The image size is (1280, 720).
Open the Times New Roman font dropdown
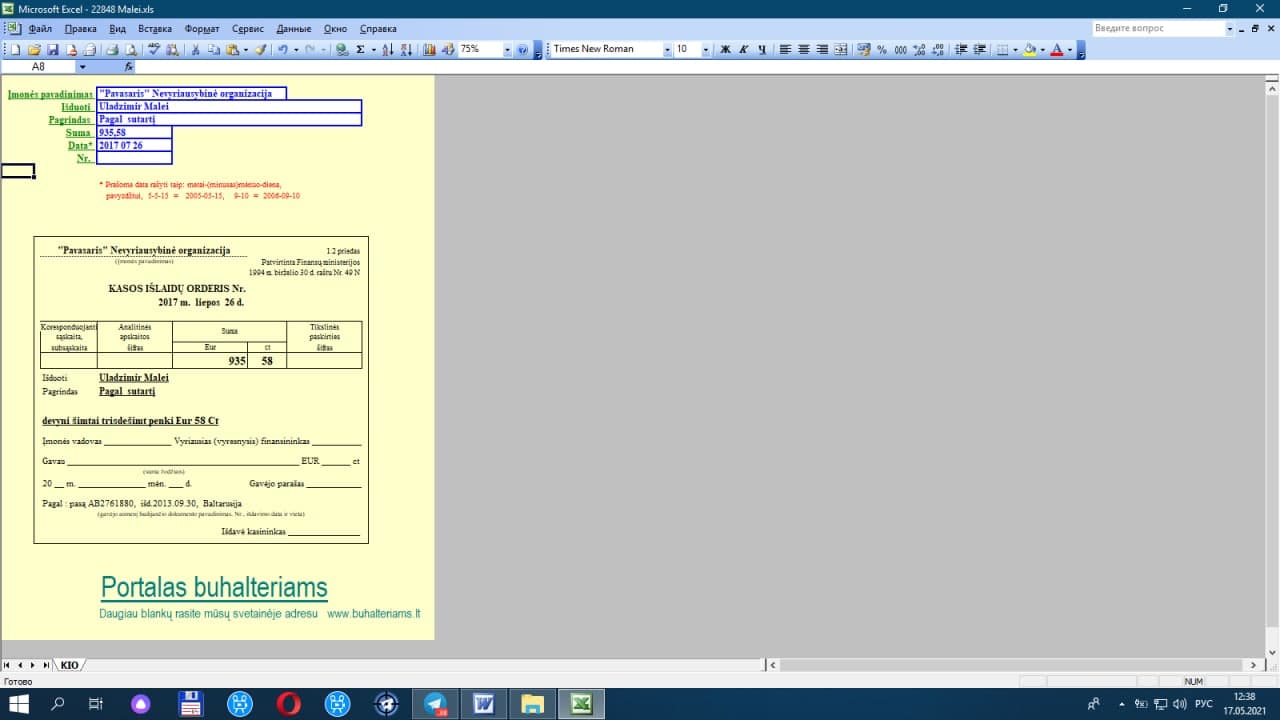pyautogui.click(x=667, y=49)
